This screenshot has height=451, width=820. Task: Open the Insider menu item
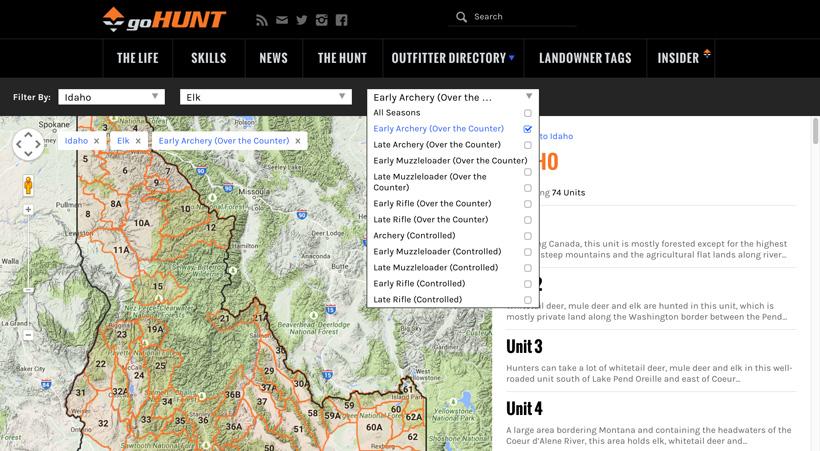678,58
